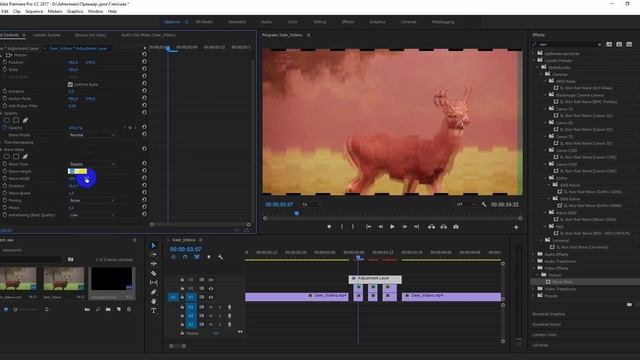
Task: Toggle animation stopwatch for Rotation
Action: pos(4,91)
